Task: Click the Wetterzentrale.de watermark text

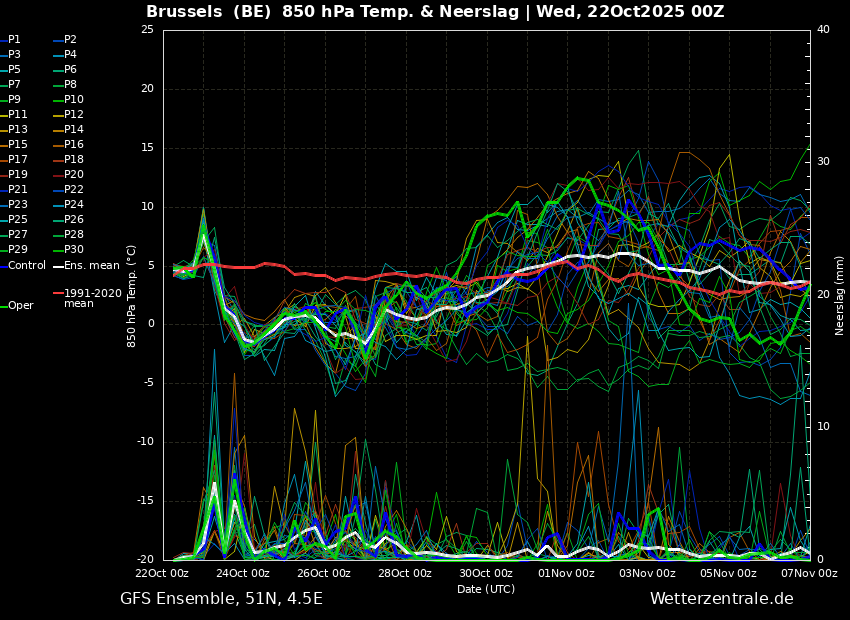Action: coord(721,599)
